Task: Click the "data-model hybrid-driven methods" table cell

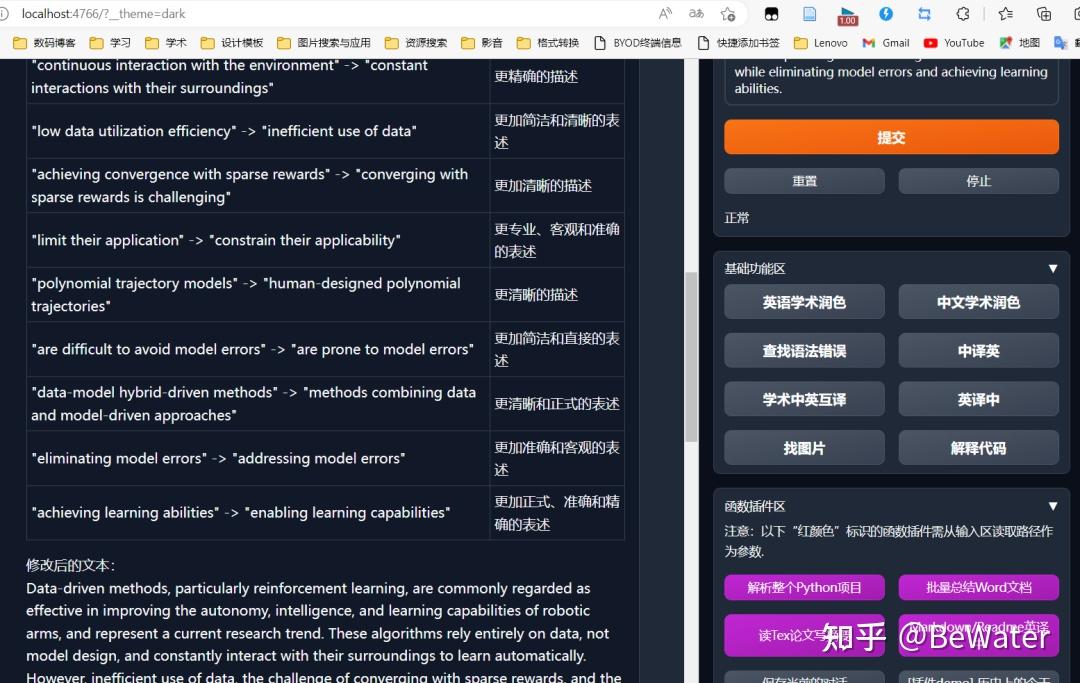Action: click(258, 403)
